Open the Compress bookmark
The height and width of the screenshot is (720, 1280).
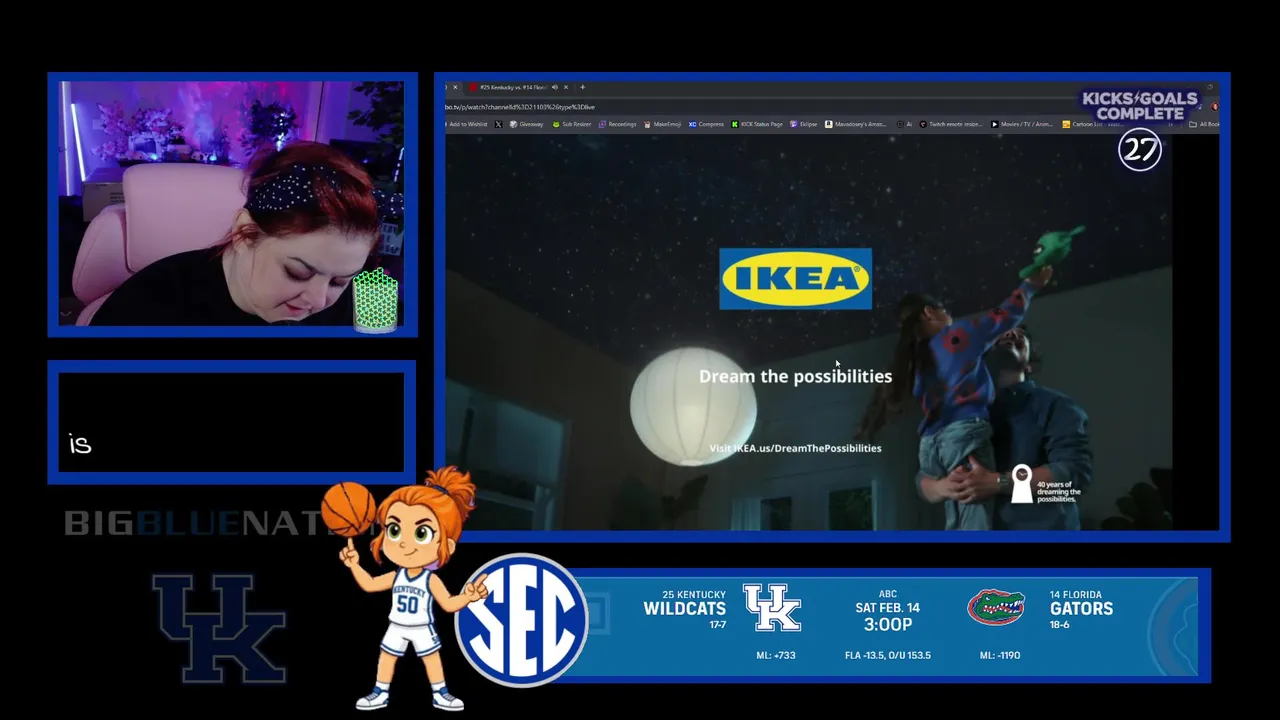point(706,124)
